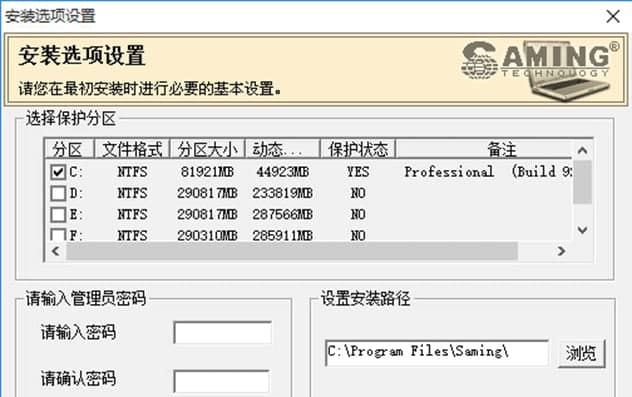Image resolution: width=632 pixels, height=397 pixels.
Task: Select the YES protection status cell
Action: (x=358, y=172)
